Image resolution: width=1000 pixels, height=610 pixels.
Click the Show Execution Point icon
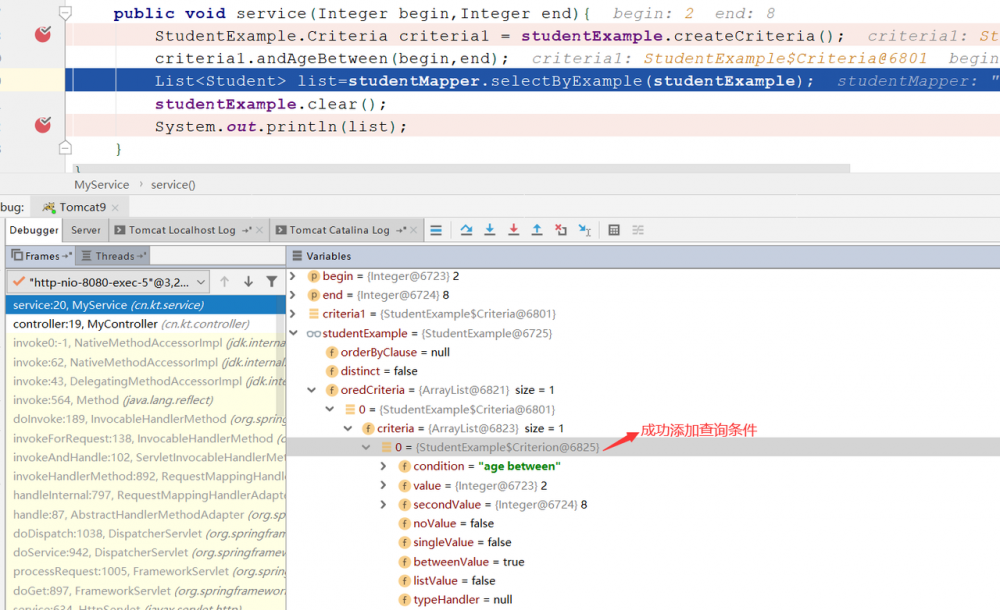click(436, 230)
